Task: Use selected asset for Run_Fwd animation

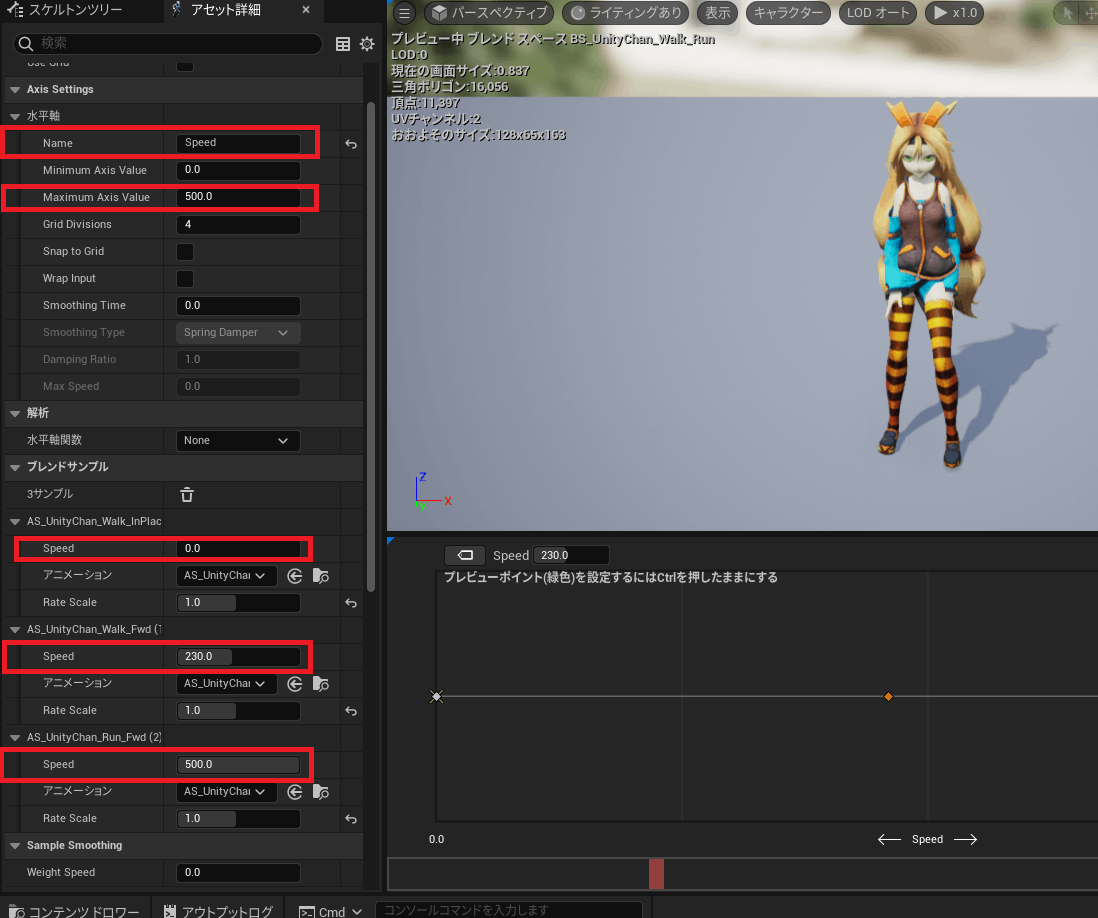Action: [x=295, y=791]
